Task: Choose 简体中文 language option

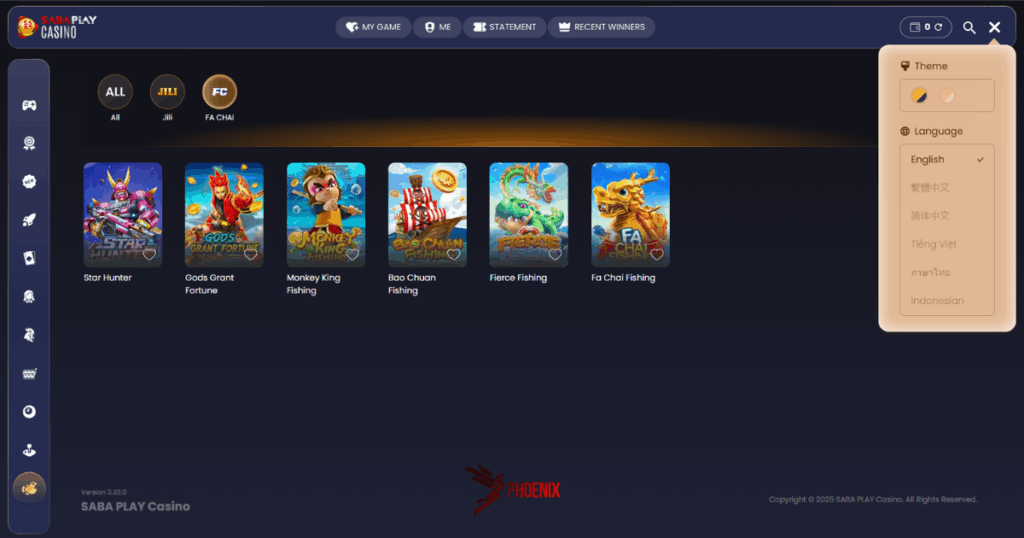Action: click(x=947, y=215)
